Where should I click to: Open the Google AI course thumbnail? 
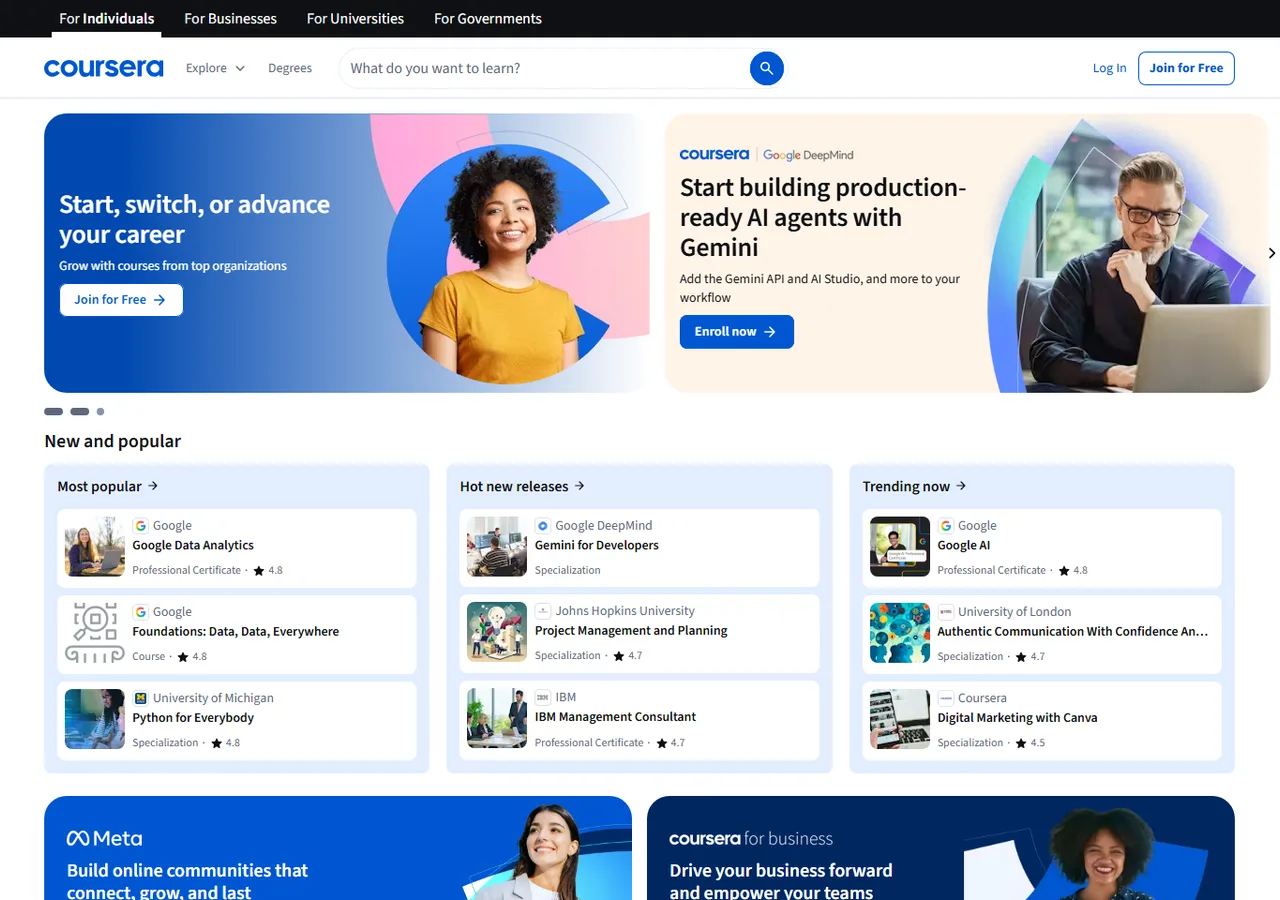(x=900, y=547)
